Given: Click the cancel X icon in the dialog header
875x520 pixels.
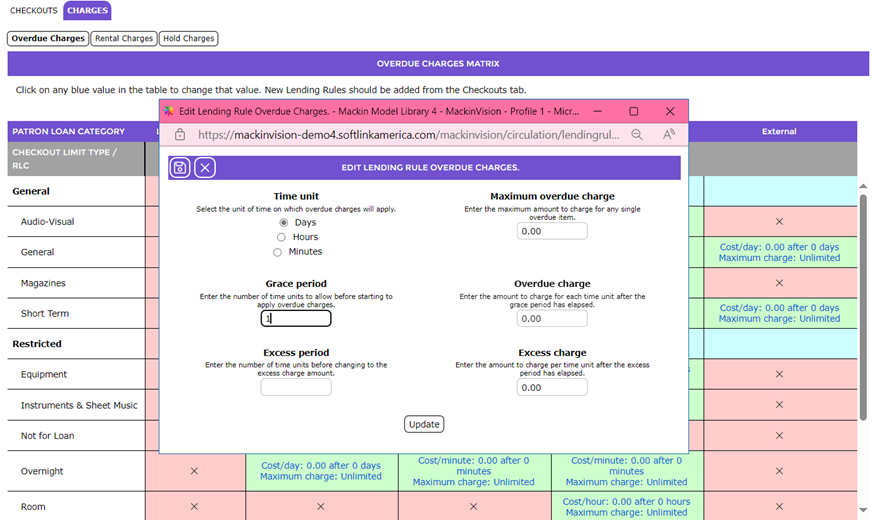Looking at the screenshot, I should click(205, 167).
